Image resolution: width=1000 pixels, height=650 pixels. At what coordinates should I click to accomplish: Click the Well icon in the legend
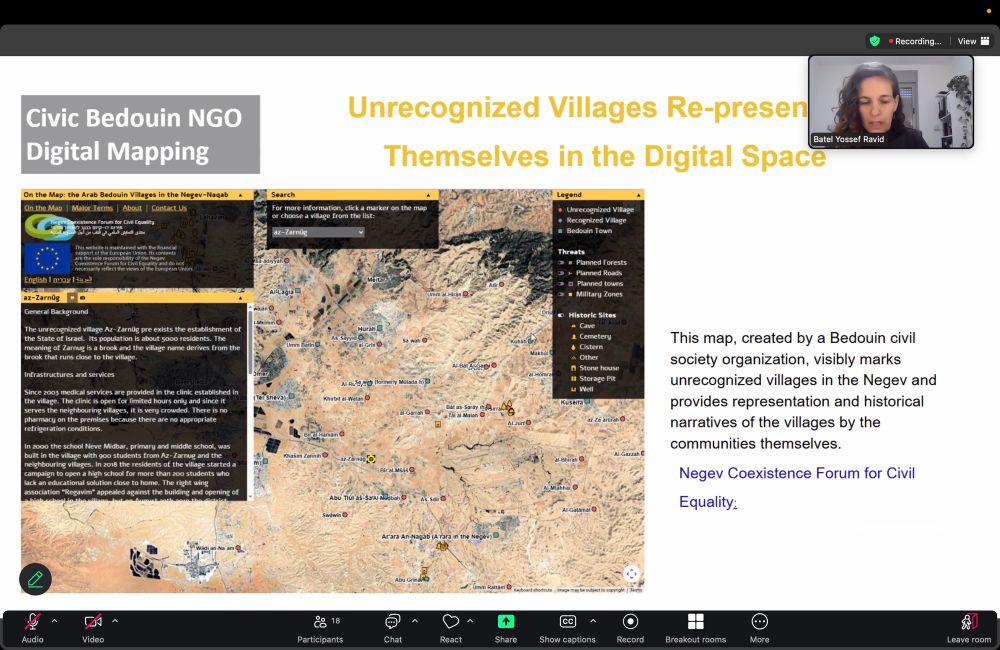pos(573,389)
